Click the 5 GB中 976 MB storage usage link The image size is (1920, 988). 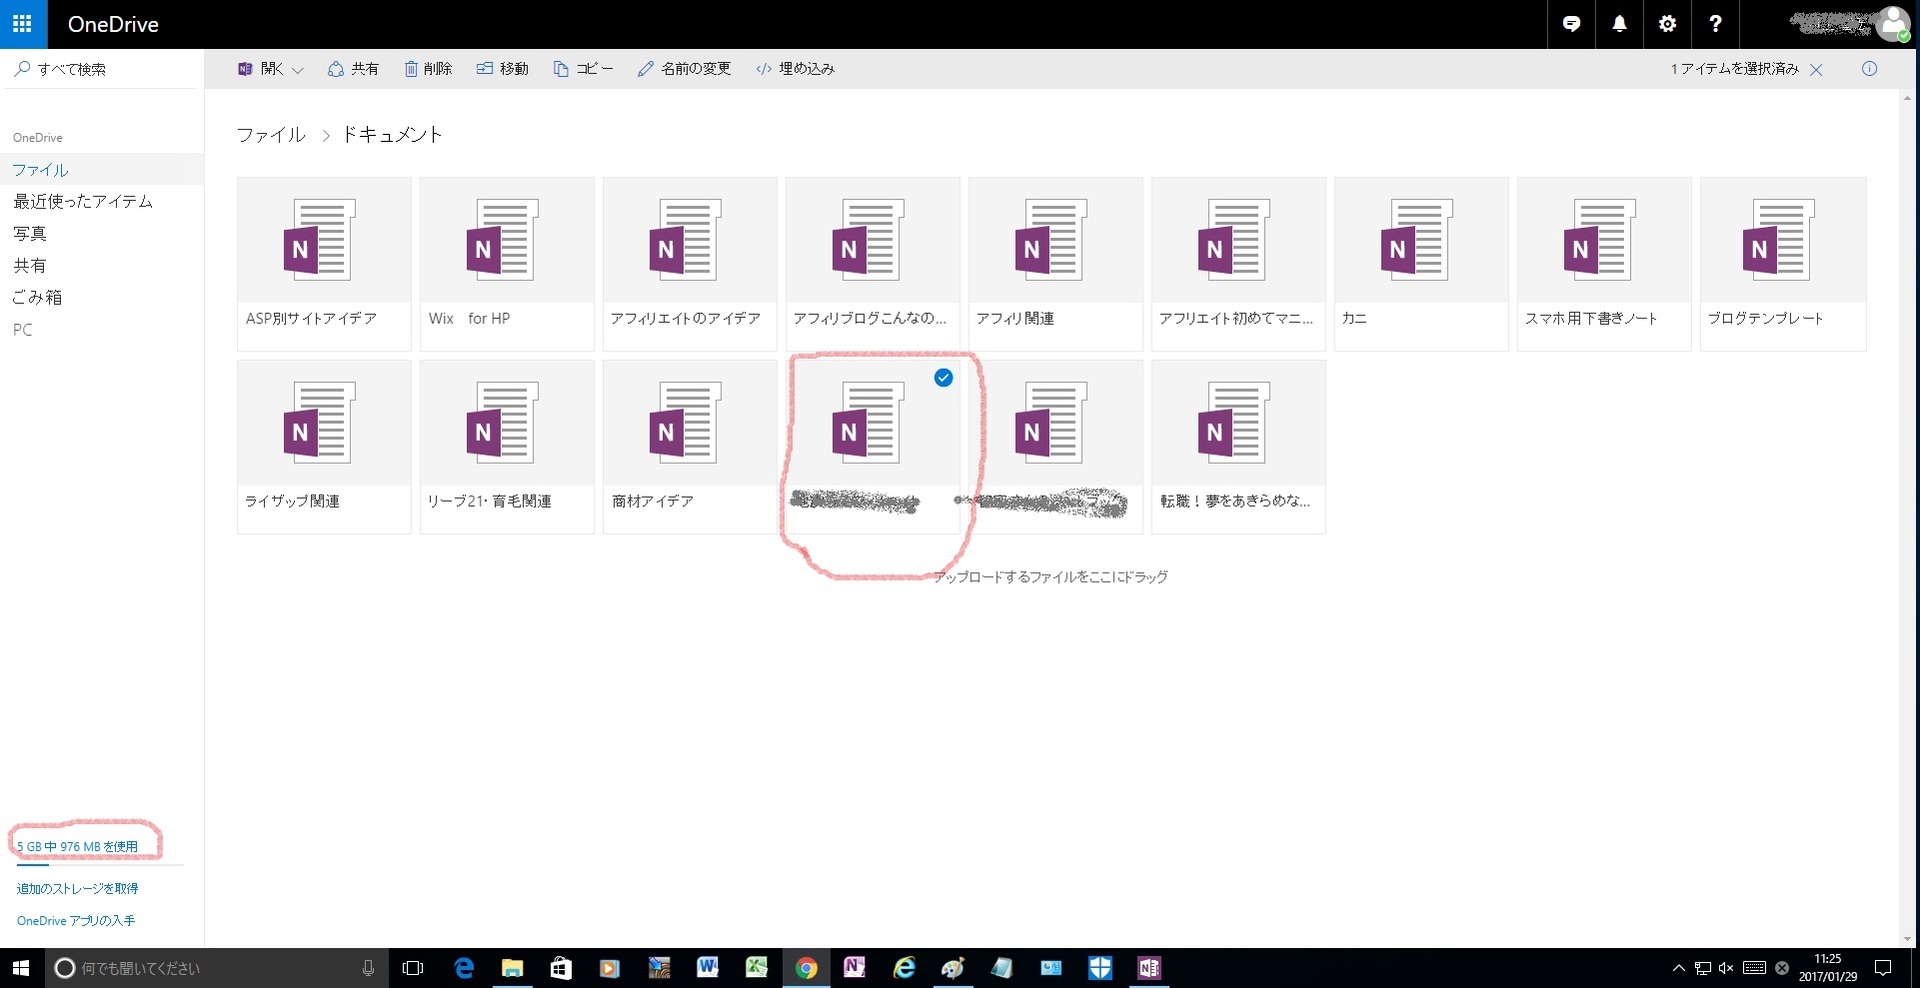[77, 846]
